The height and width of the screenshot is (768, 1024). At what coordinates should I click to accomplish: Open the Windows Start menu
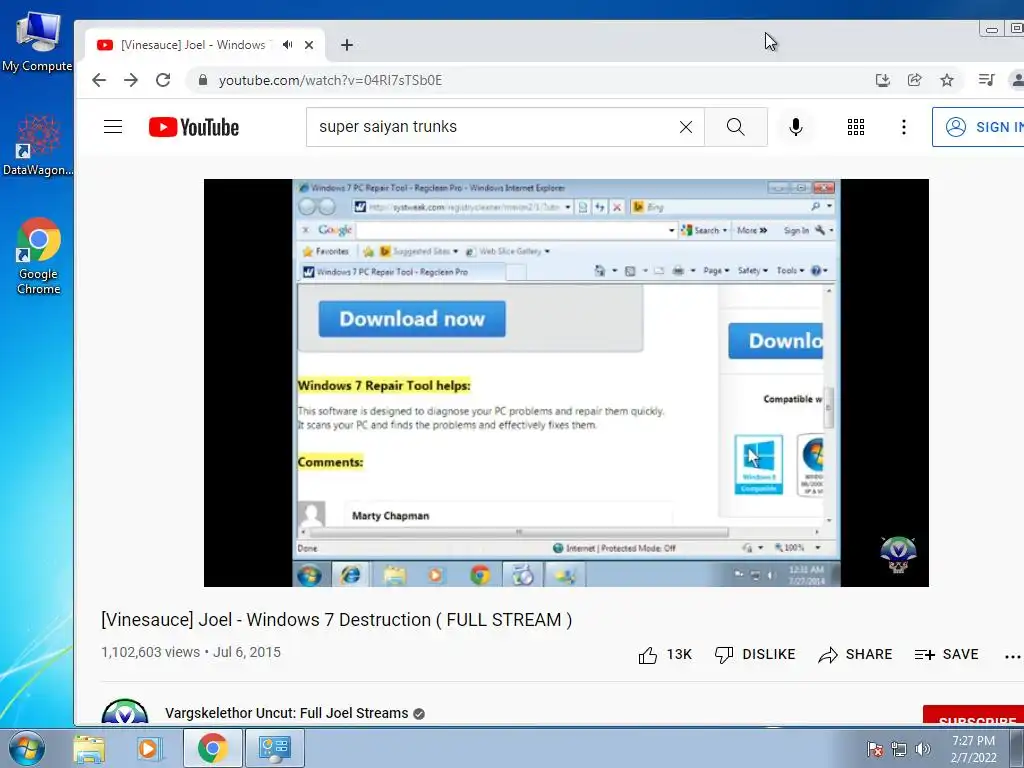(27, 748)
